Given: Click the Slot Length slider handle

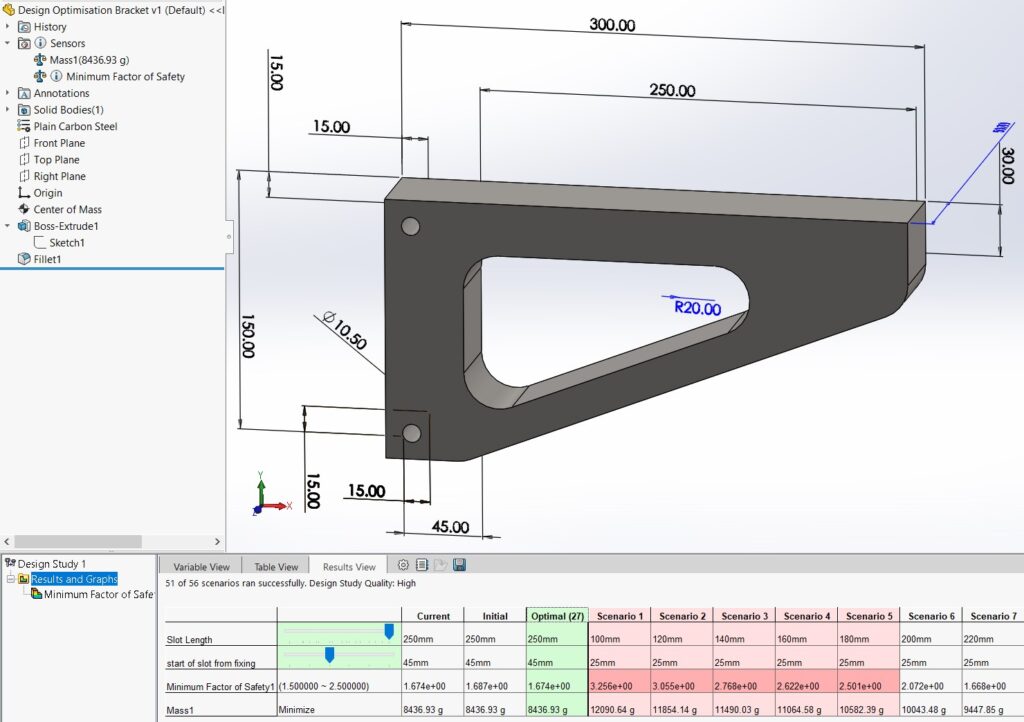Looking at the screenshot, I should 389,631.
